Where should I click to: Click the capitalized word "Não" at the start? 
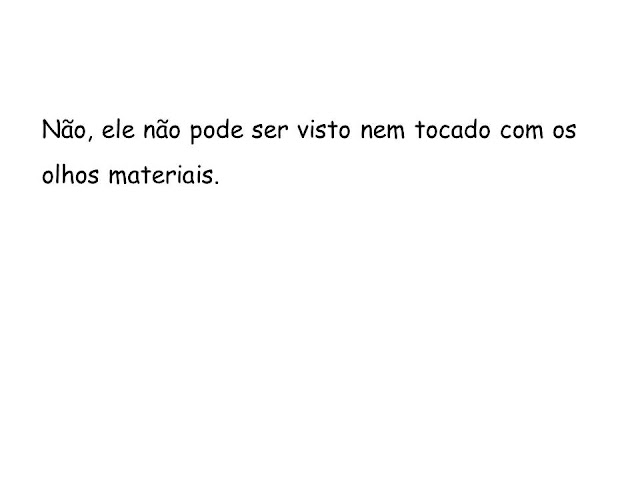pos(64,130)
